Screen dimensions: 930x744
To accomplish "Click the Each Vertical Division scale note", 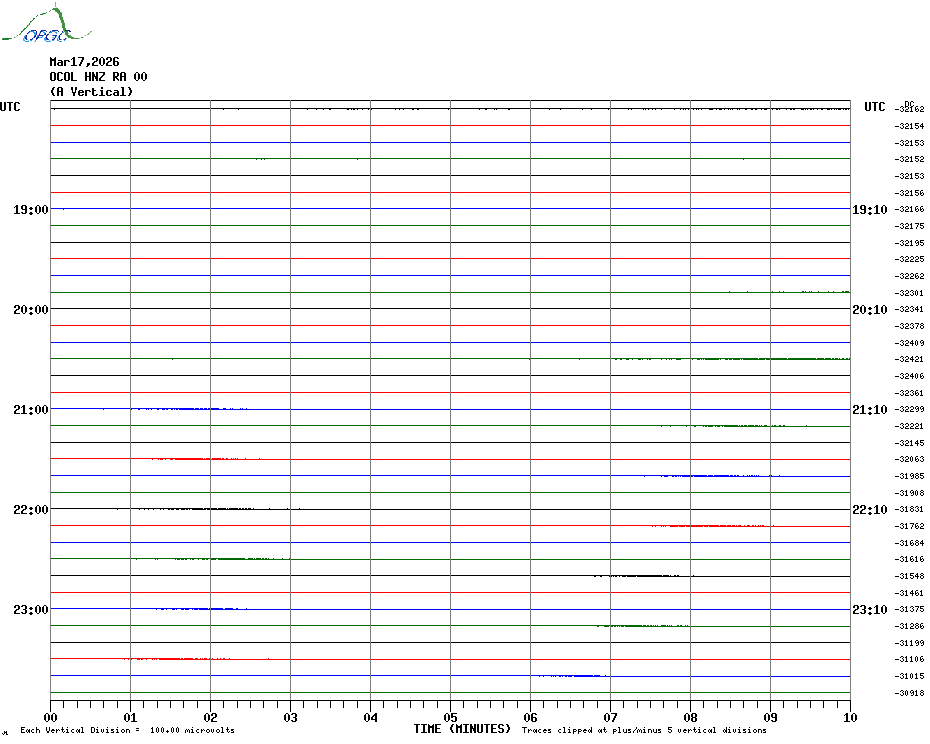I will pos(127,731).
